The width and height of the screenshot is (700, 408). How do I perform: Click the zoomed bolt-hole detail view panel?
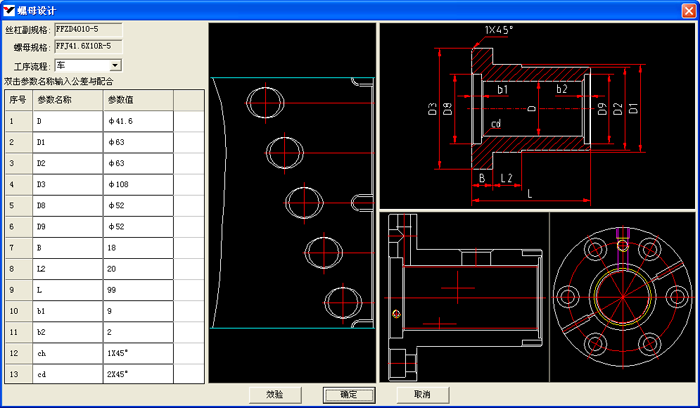click(x=291, y=203)
